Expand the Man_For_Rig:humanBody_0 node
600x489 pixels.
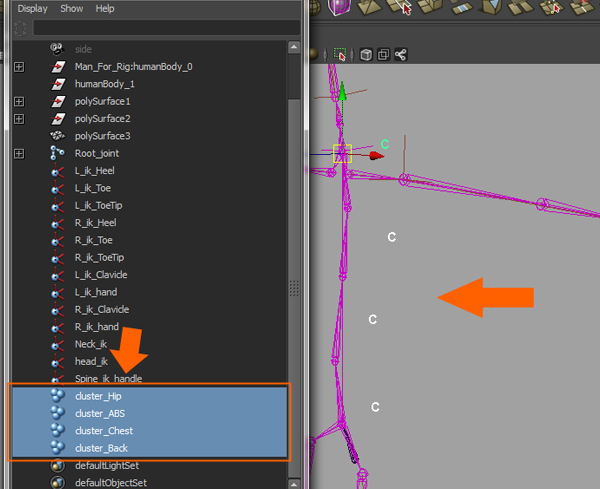[19, 67]
